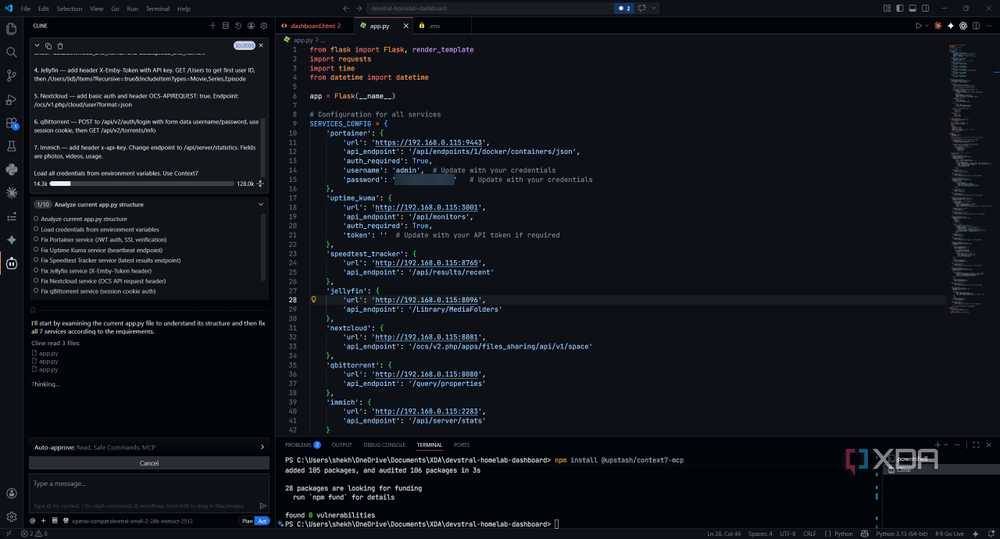The image size is (1000, 539).
Task: Click the 'Fix Portainer service' checklist circle
Action: [36, 239]
